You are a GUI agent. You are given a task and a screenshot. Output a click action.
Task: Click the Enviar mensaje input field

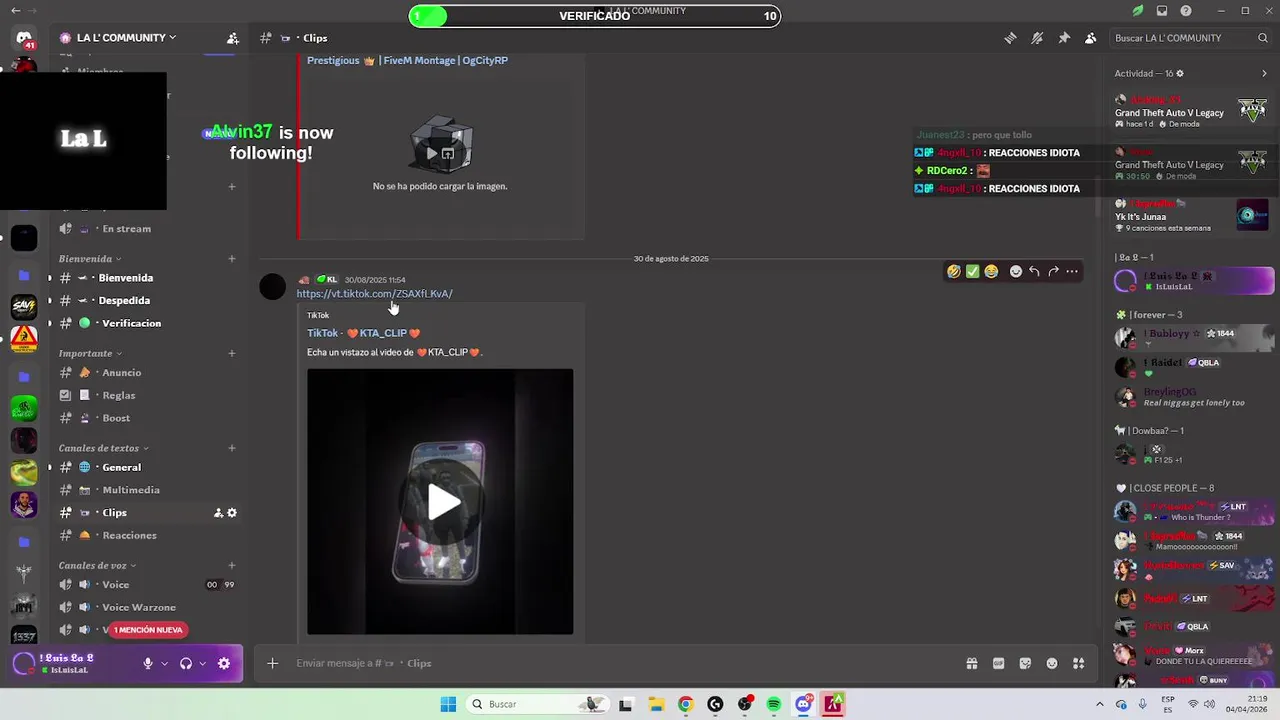click(620, 663)
